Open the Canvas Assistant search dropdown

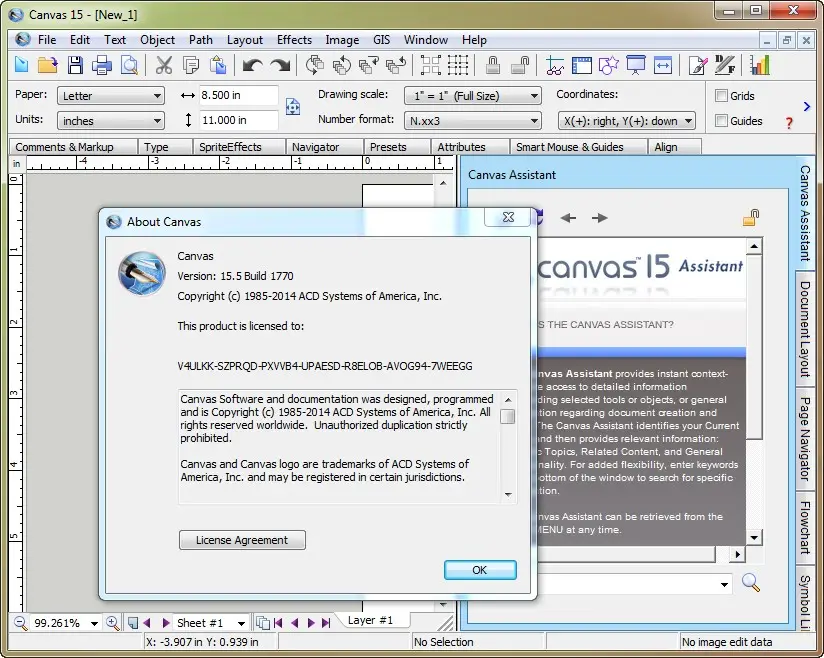[725, 584]
